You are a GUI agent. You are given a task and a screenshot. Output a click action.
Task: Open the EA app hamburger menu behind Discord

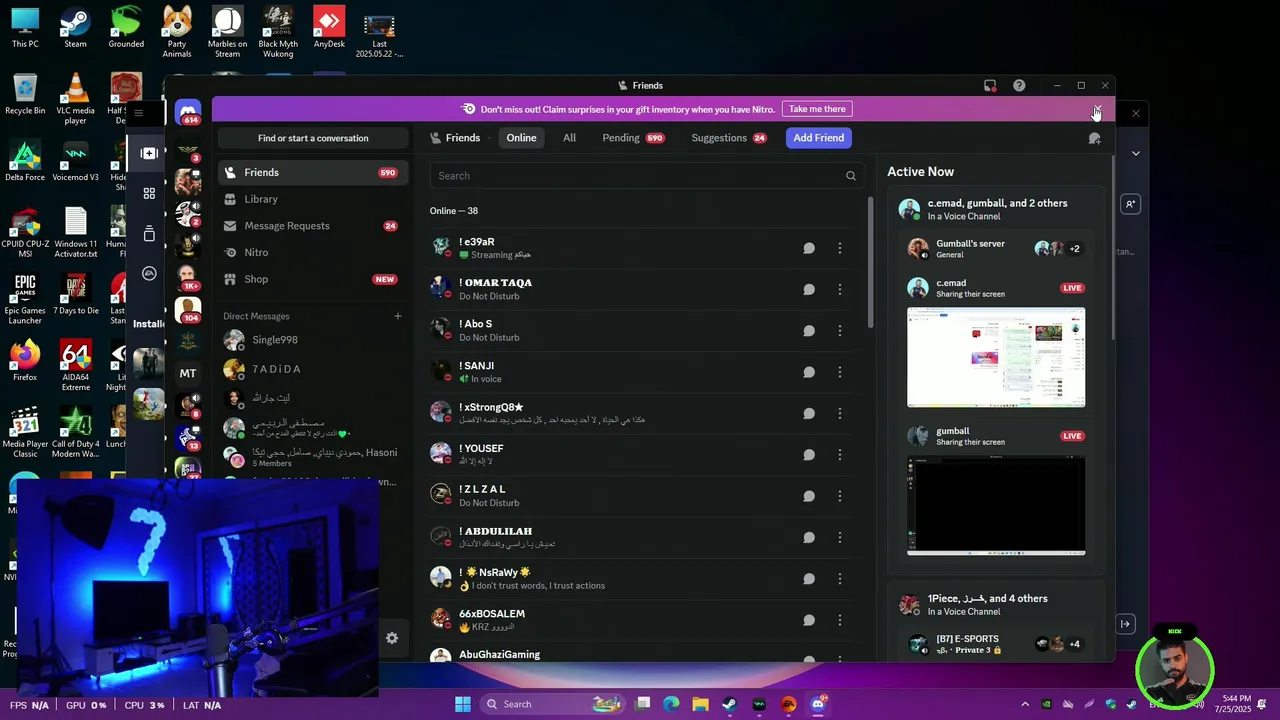[x=139, y=113]
